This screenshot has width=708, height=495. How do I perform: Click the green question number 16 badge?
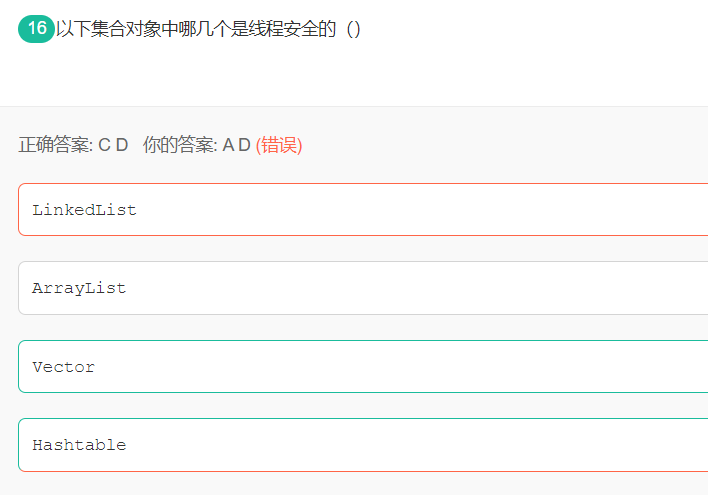coord(36,29)
